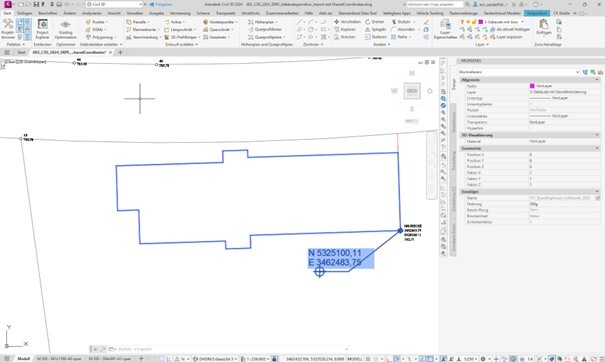This screenshot has height=362, width=605.
Task: Click the magenta layer color swatch in ribbon
Action: click(x=480, y=22)
